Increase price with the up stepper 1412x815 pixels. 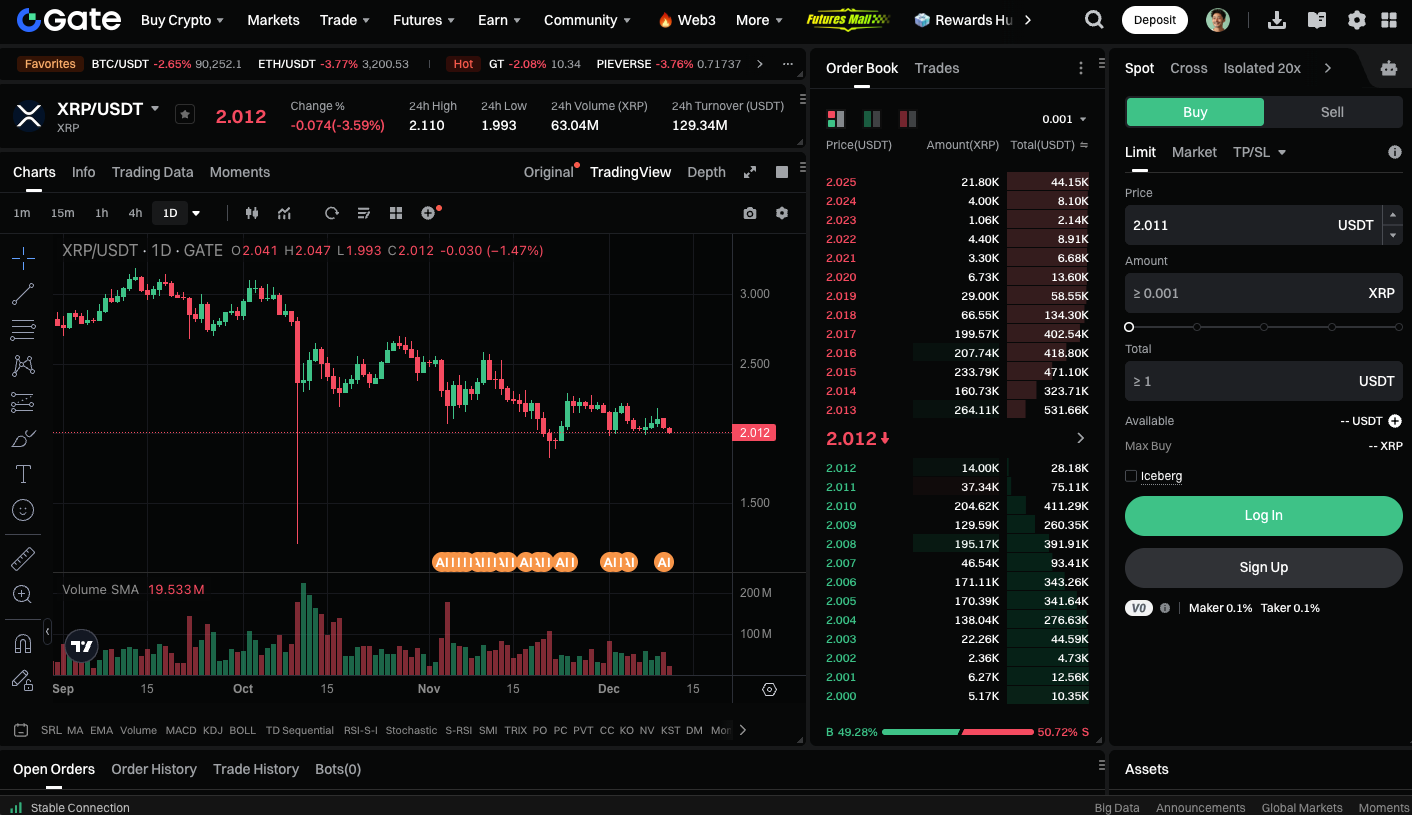pyautogui.click(x=1392, y=215)
